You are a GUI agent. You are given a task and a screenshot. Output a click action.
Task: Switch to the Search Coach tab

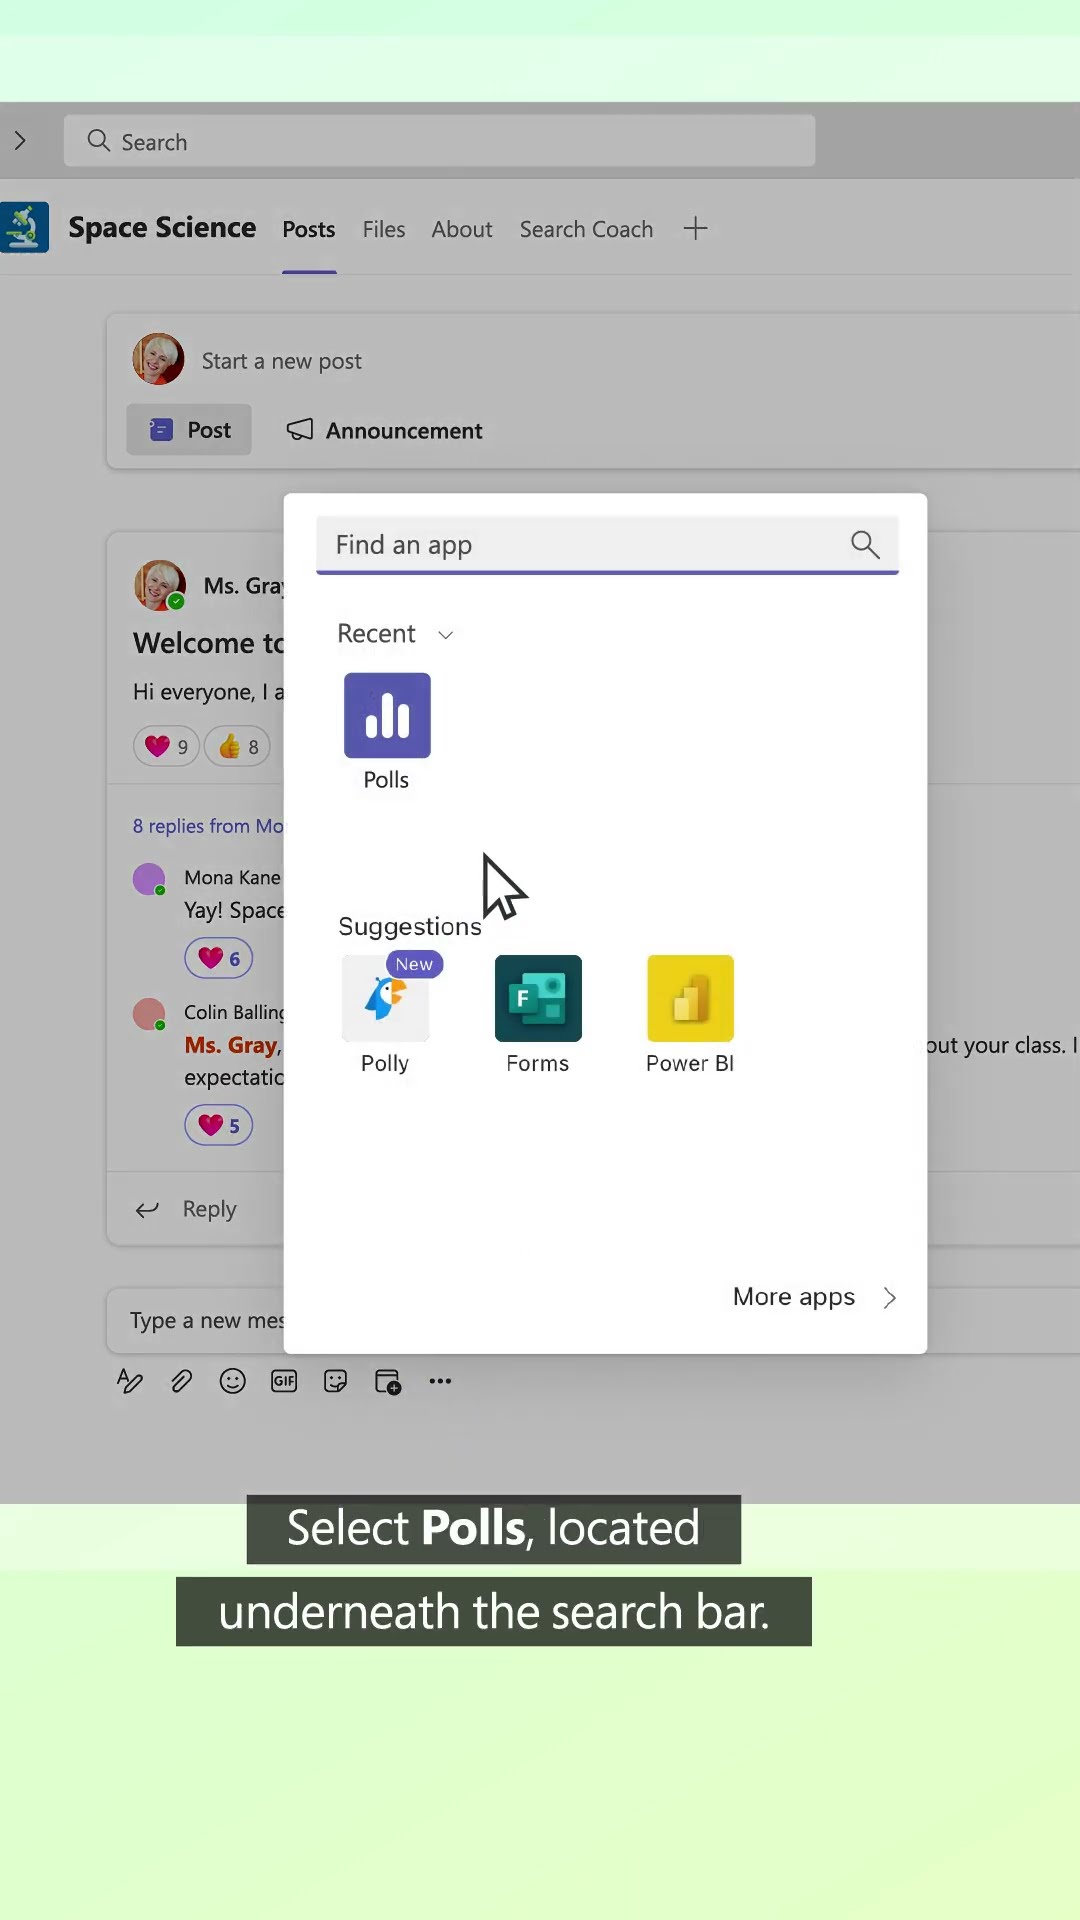pyautogui.click(x=586, y=230)
